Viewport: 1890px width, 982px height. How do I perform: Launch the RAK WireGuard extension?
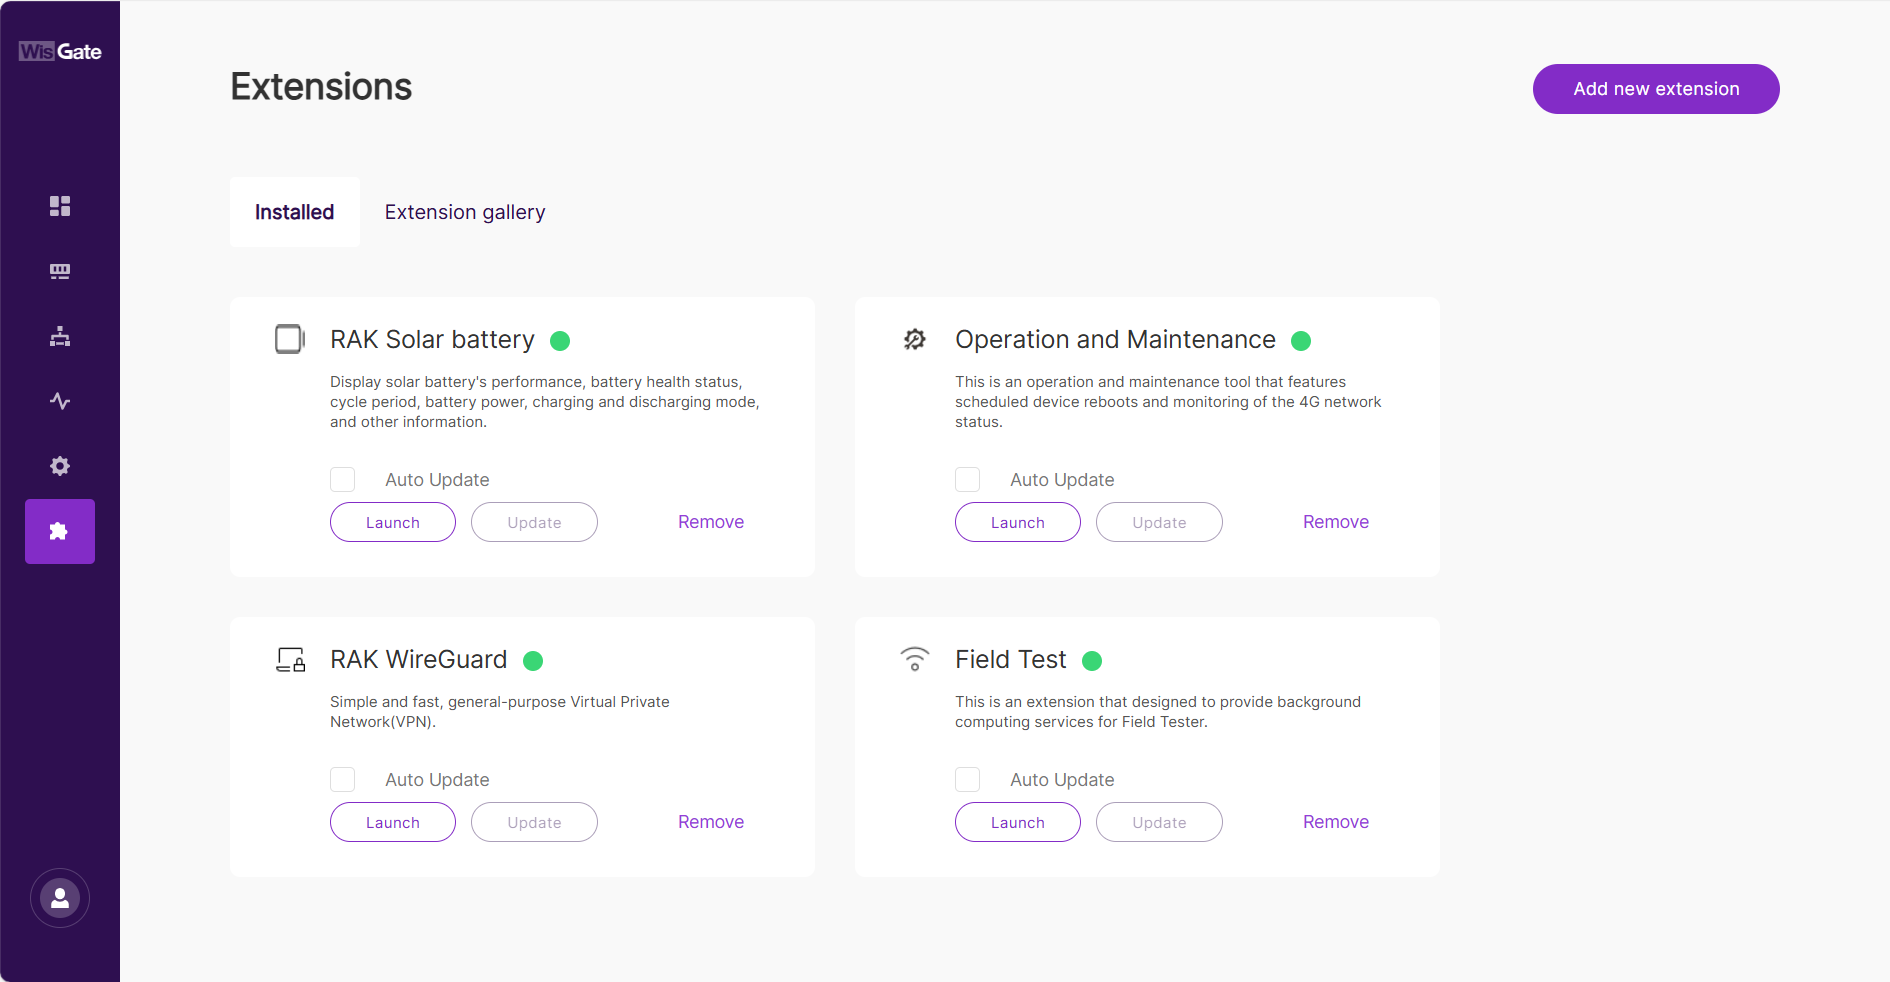click(393, 822)
